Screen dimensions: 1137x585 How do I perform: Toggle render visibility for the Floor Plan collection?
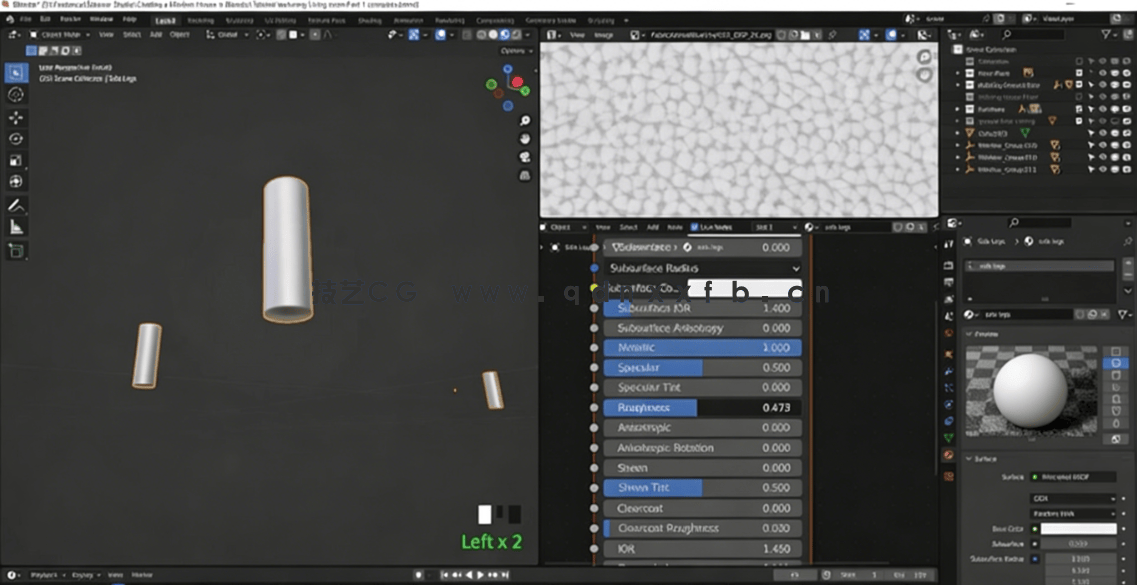(x=1126, y=74)
